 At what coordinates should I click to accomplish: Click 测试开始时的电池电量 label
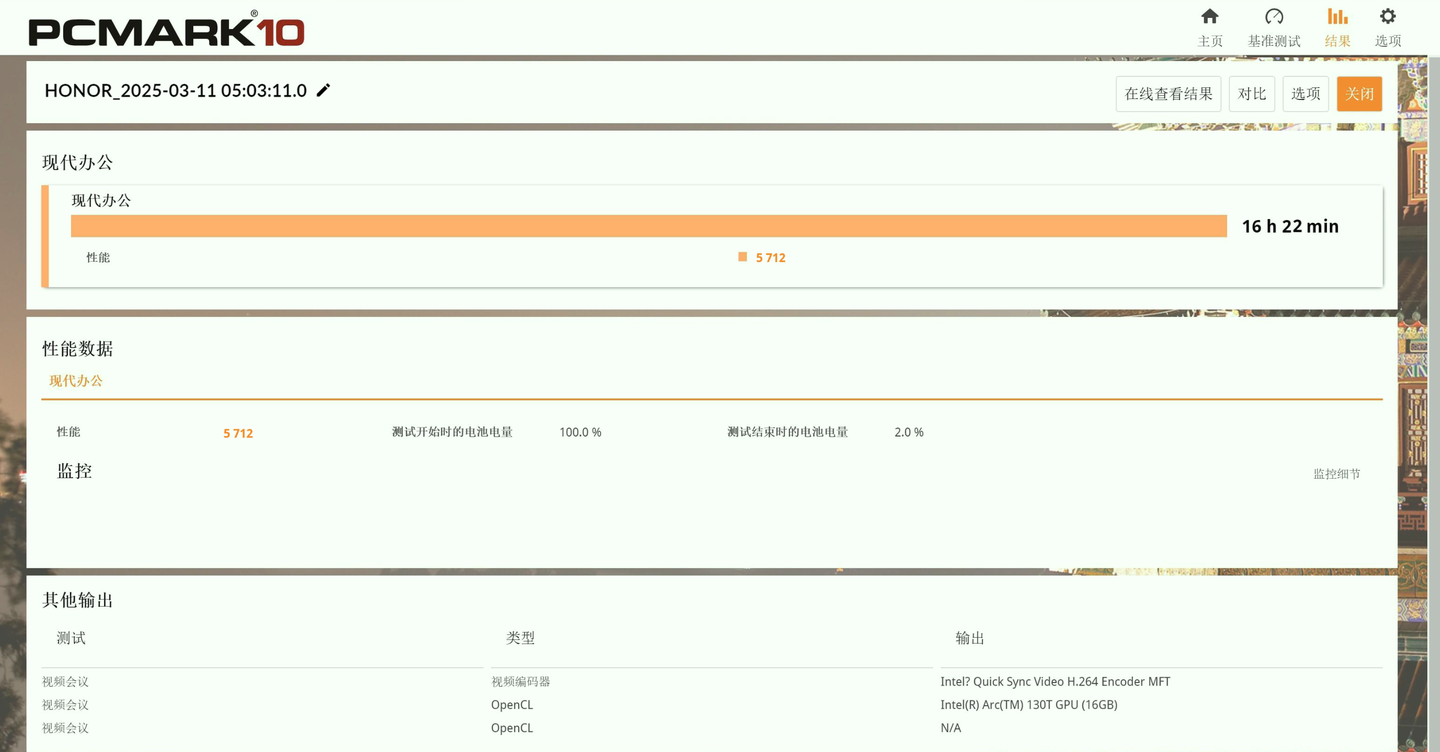click(x=452, y=432)
